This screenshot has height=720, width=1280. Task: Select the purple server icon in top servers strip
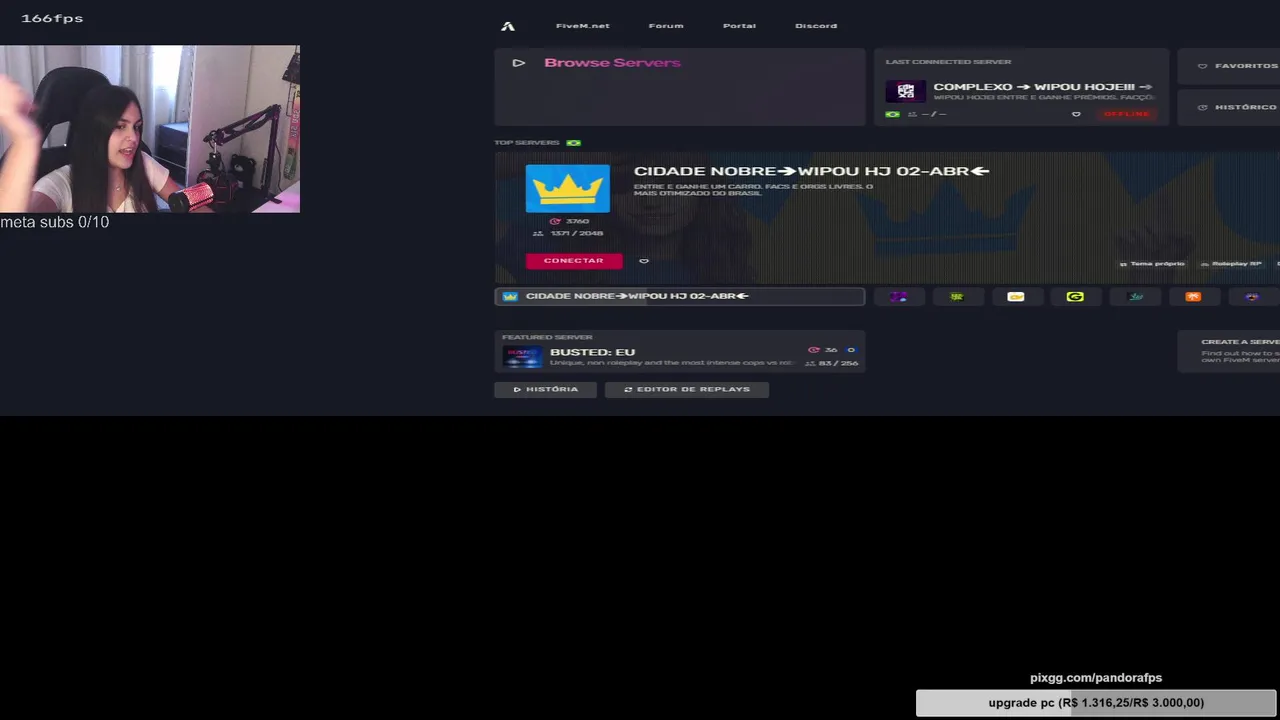(x=898, y=297)
